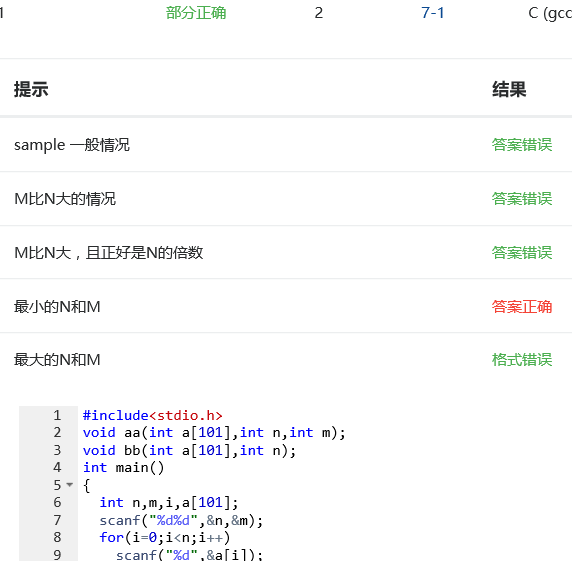The height and width of the screenshot is (561, 572).
Task: Click the 提示 column header
Action: click(31, 89)
